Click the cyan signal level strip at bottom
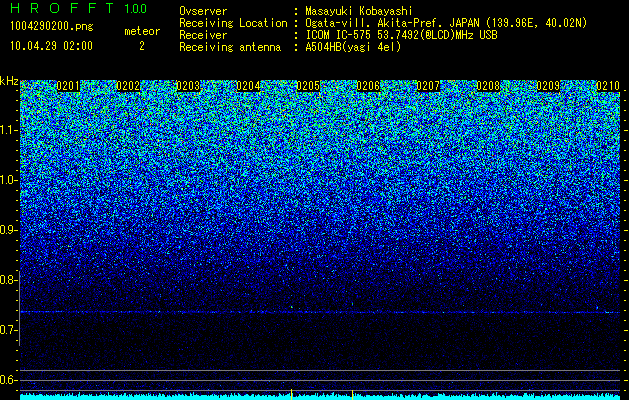629x400 pixels. (320, 397)
